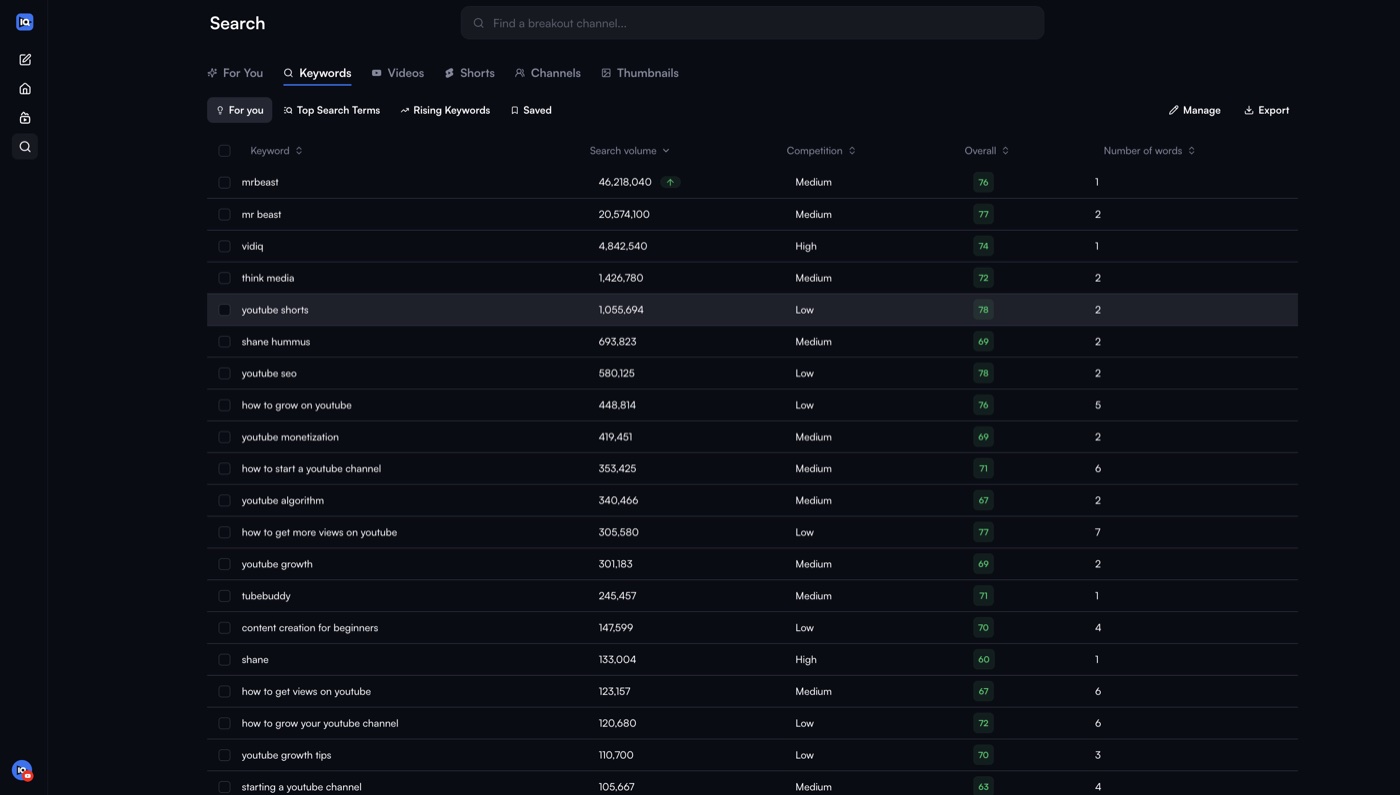Switch to the For You main tab

coord(235,73)
